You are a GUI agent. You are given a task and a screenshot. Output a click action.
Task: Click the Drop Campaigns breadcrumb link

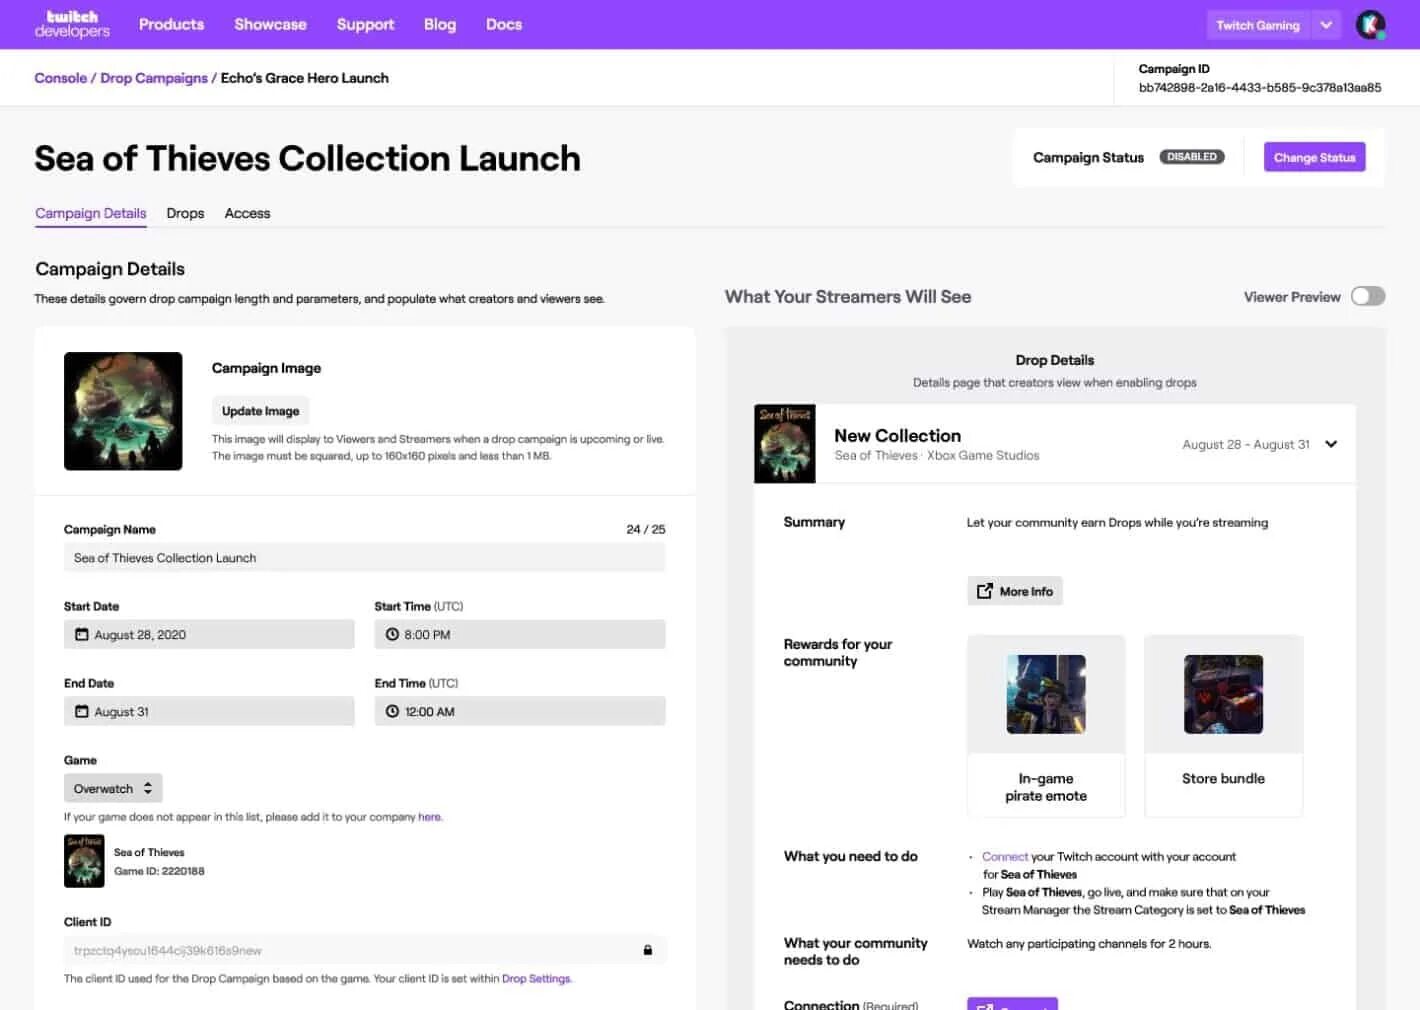tap(154, 78)
